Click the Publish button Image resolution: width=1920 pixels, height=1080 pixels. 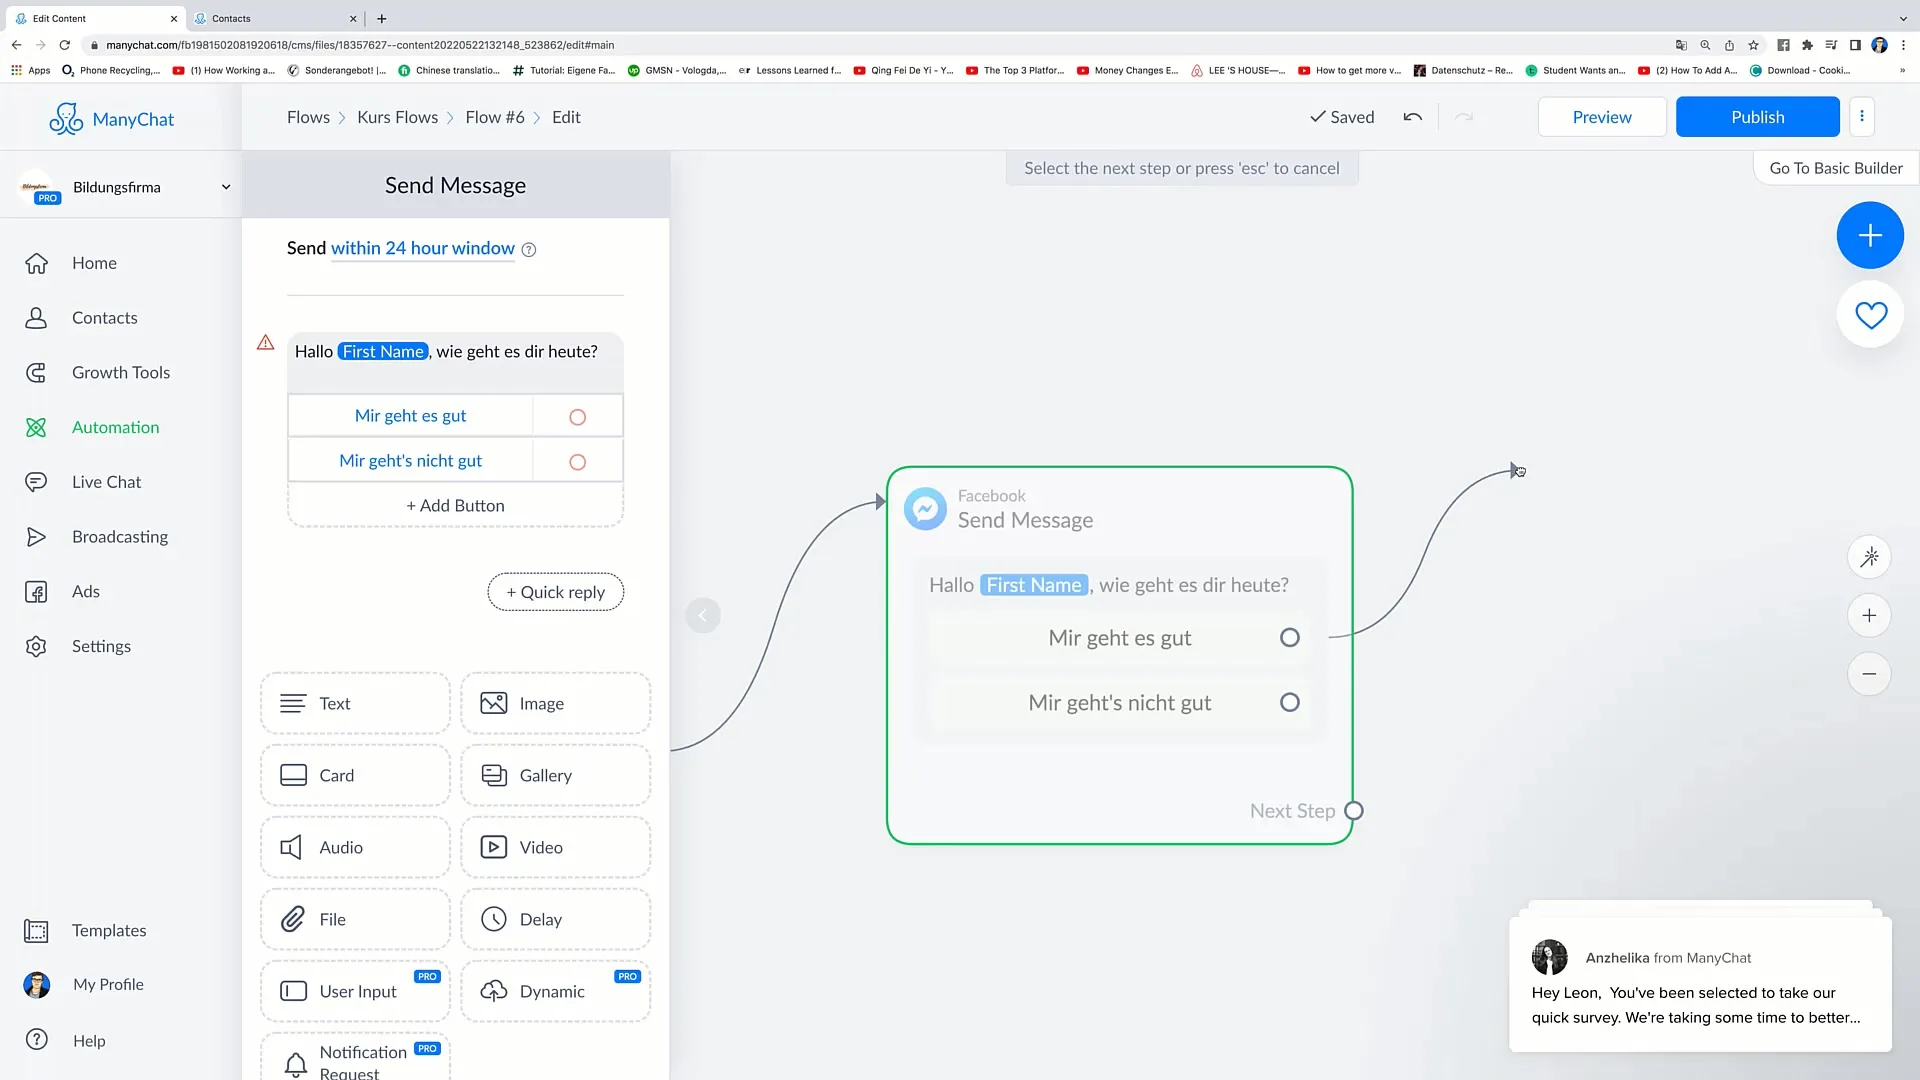point(1758,116)
